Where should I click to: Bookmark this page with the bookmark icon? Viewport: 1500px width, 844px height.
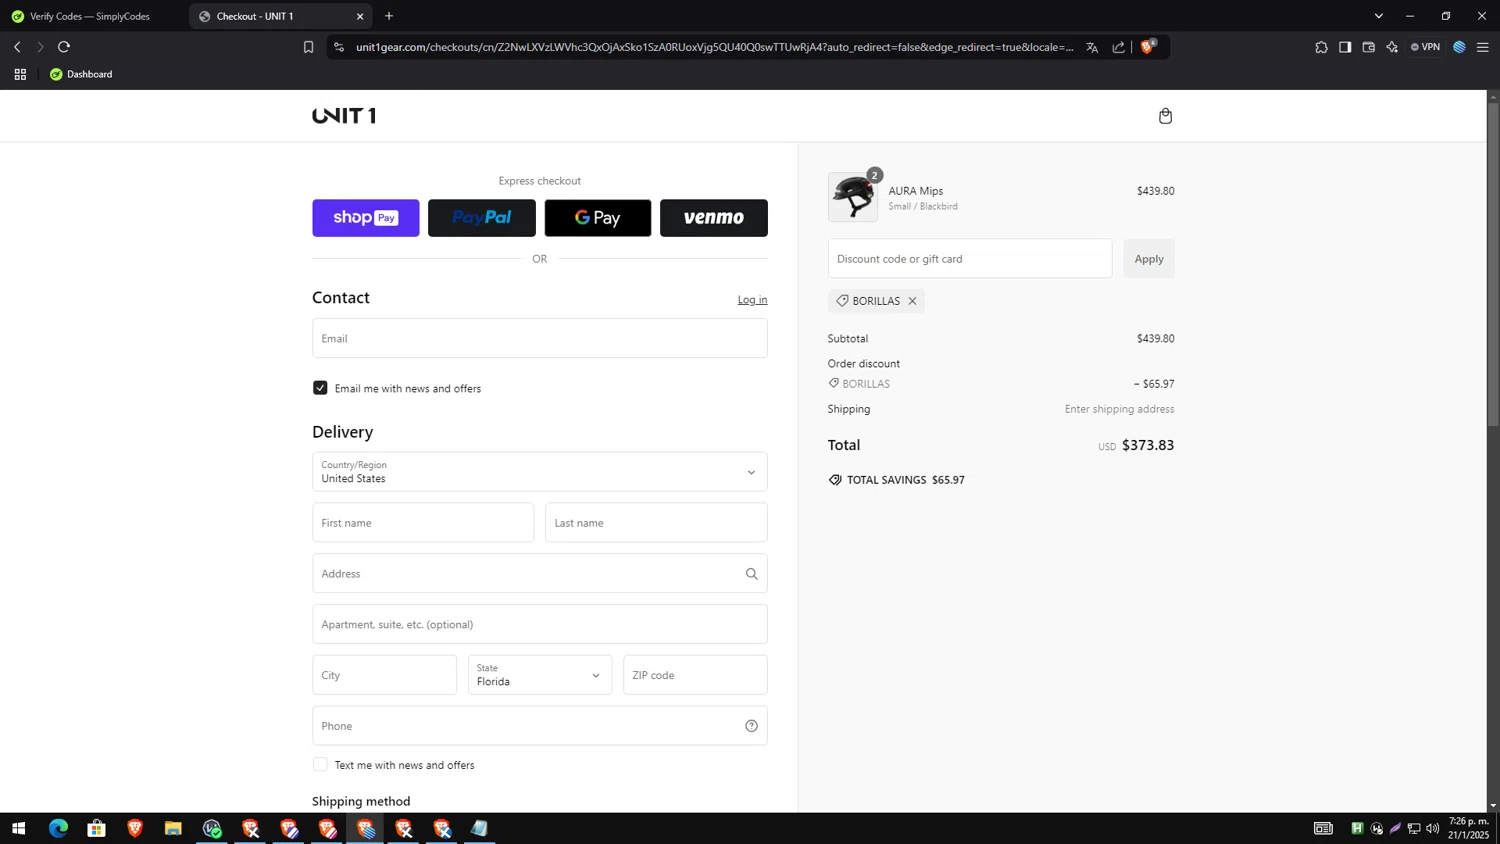[308, 47]
